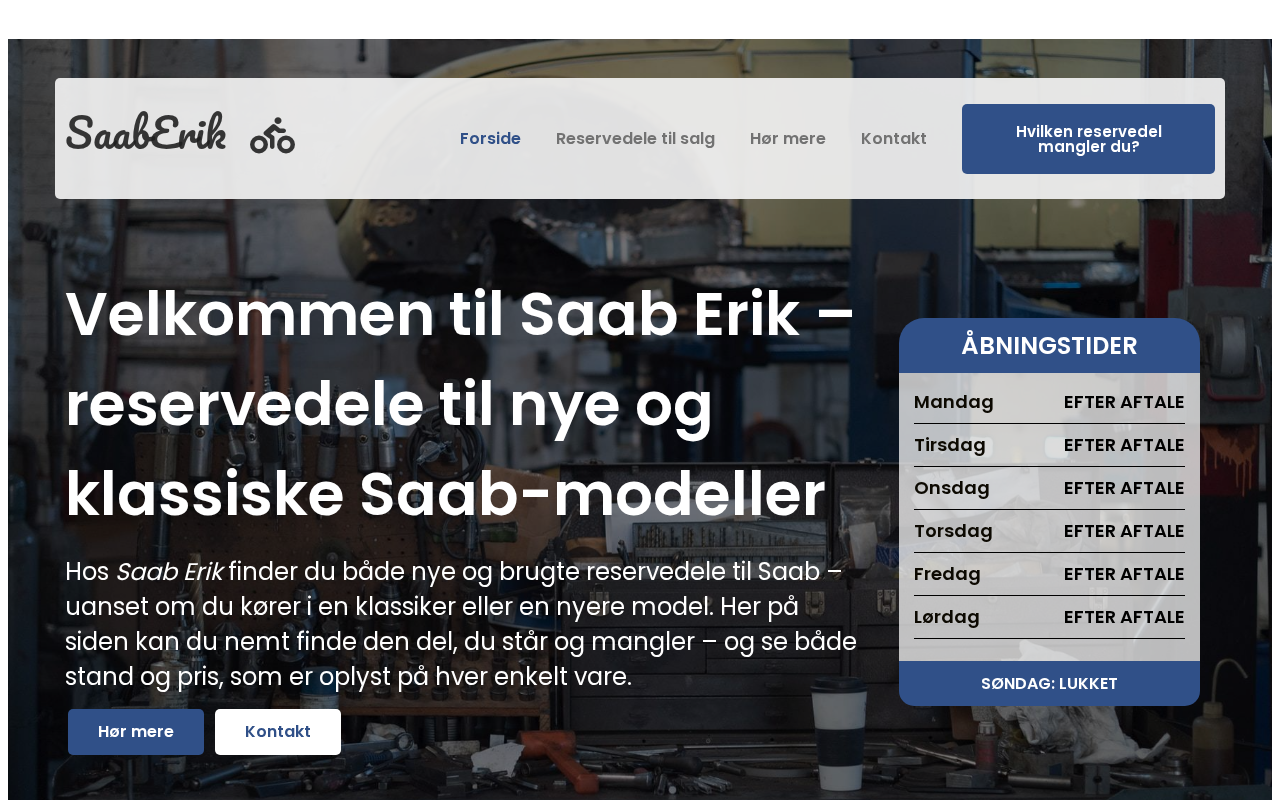Click EFTER AFTALE in the Fredag row
The height and width of the screenshot is (800, 1280).
click(1124, 574)
